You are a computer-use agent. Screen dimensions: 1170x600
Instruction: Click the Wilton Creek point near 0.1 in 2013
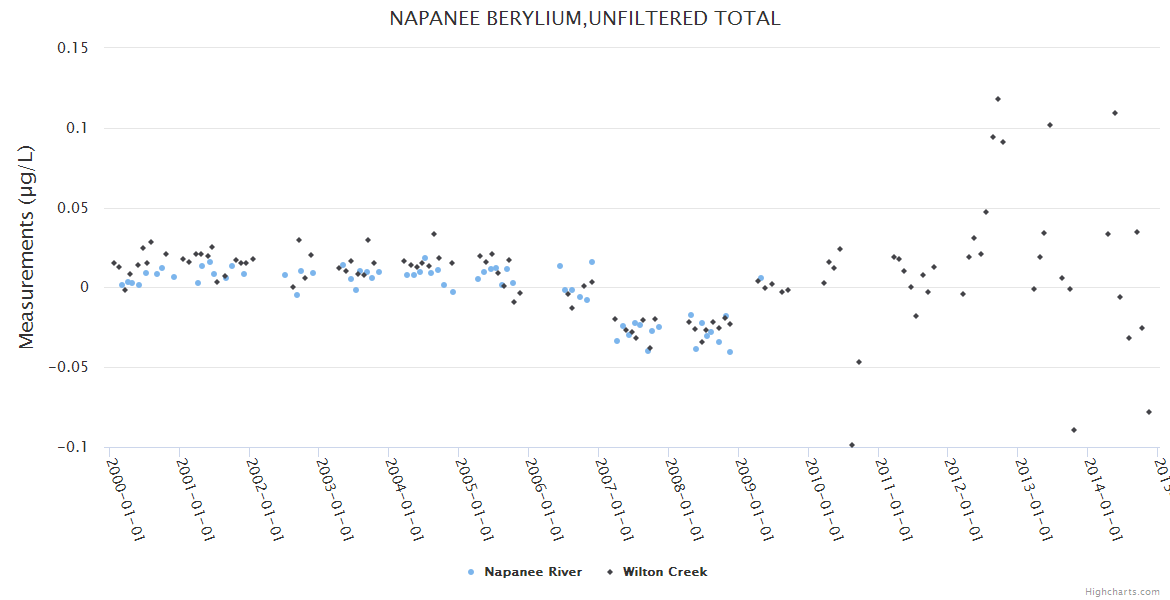(1050, 125)
